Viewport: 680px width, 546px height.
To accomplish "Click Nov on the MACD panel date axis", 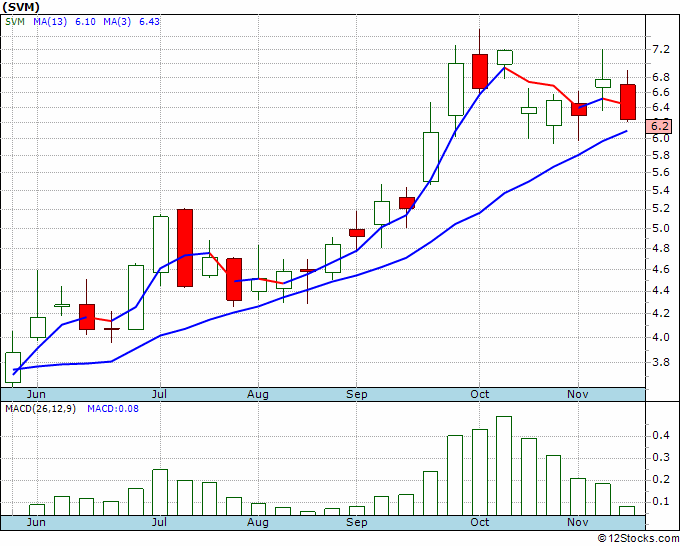I will click(x=578, y=522).
